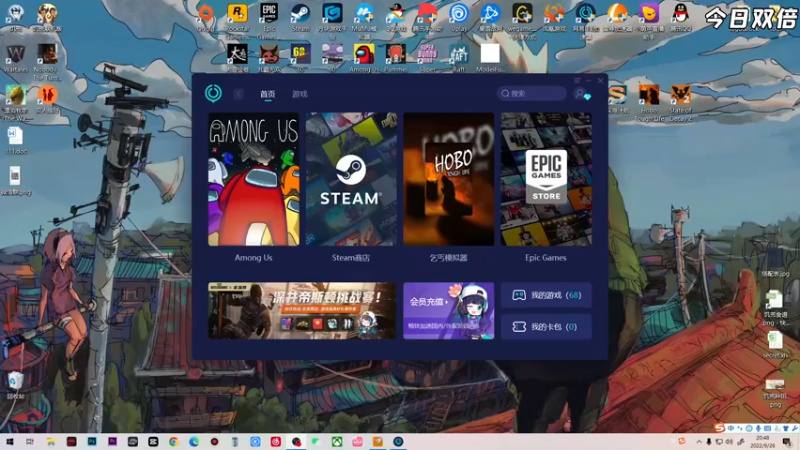Open the Steam desktop shortcut

click(x=301, y=18)
